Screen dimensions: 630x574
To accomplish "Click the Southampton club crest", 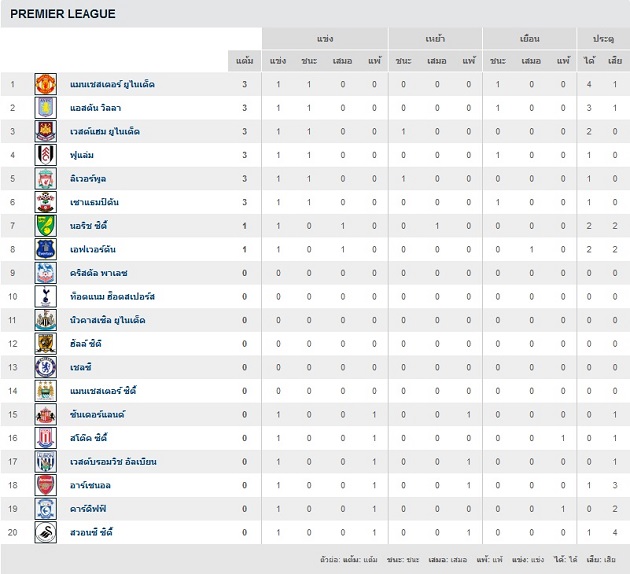I will click(x=46, y=202).
